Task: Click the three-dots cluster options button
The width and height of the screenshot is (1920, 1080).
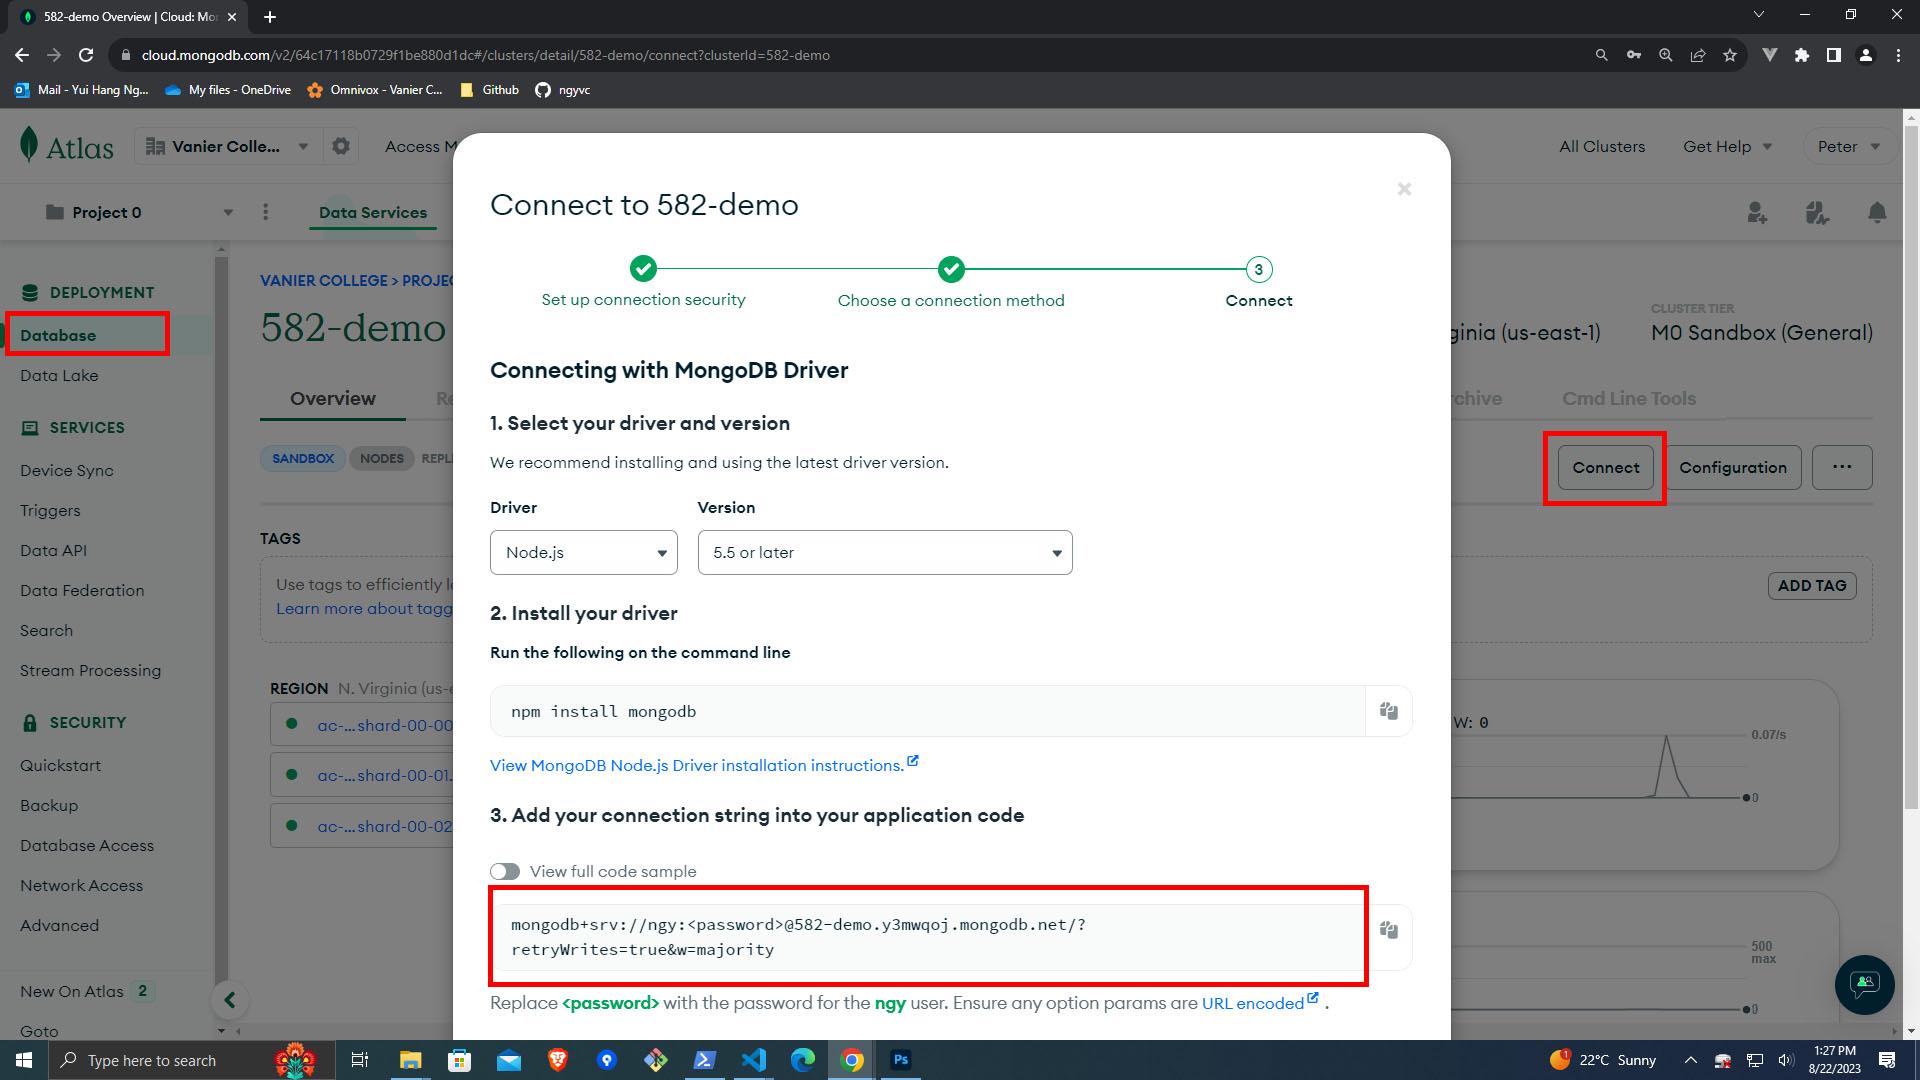Action: pos(1841,467)
